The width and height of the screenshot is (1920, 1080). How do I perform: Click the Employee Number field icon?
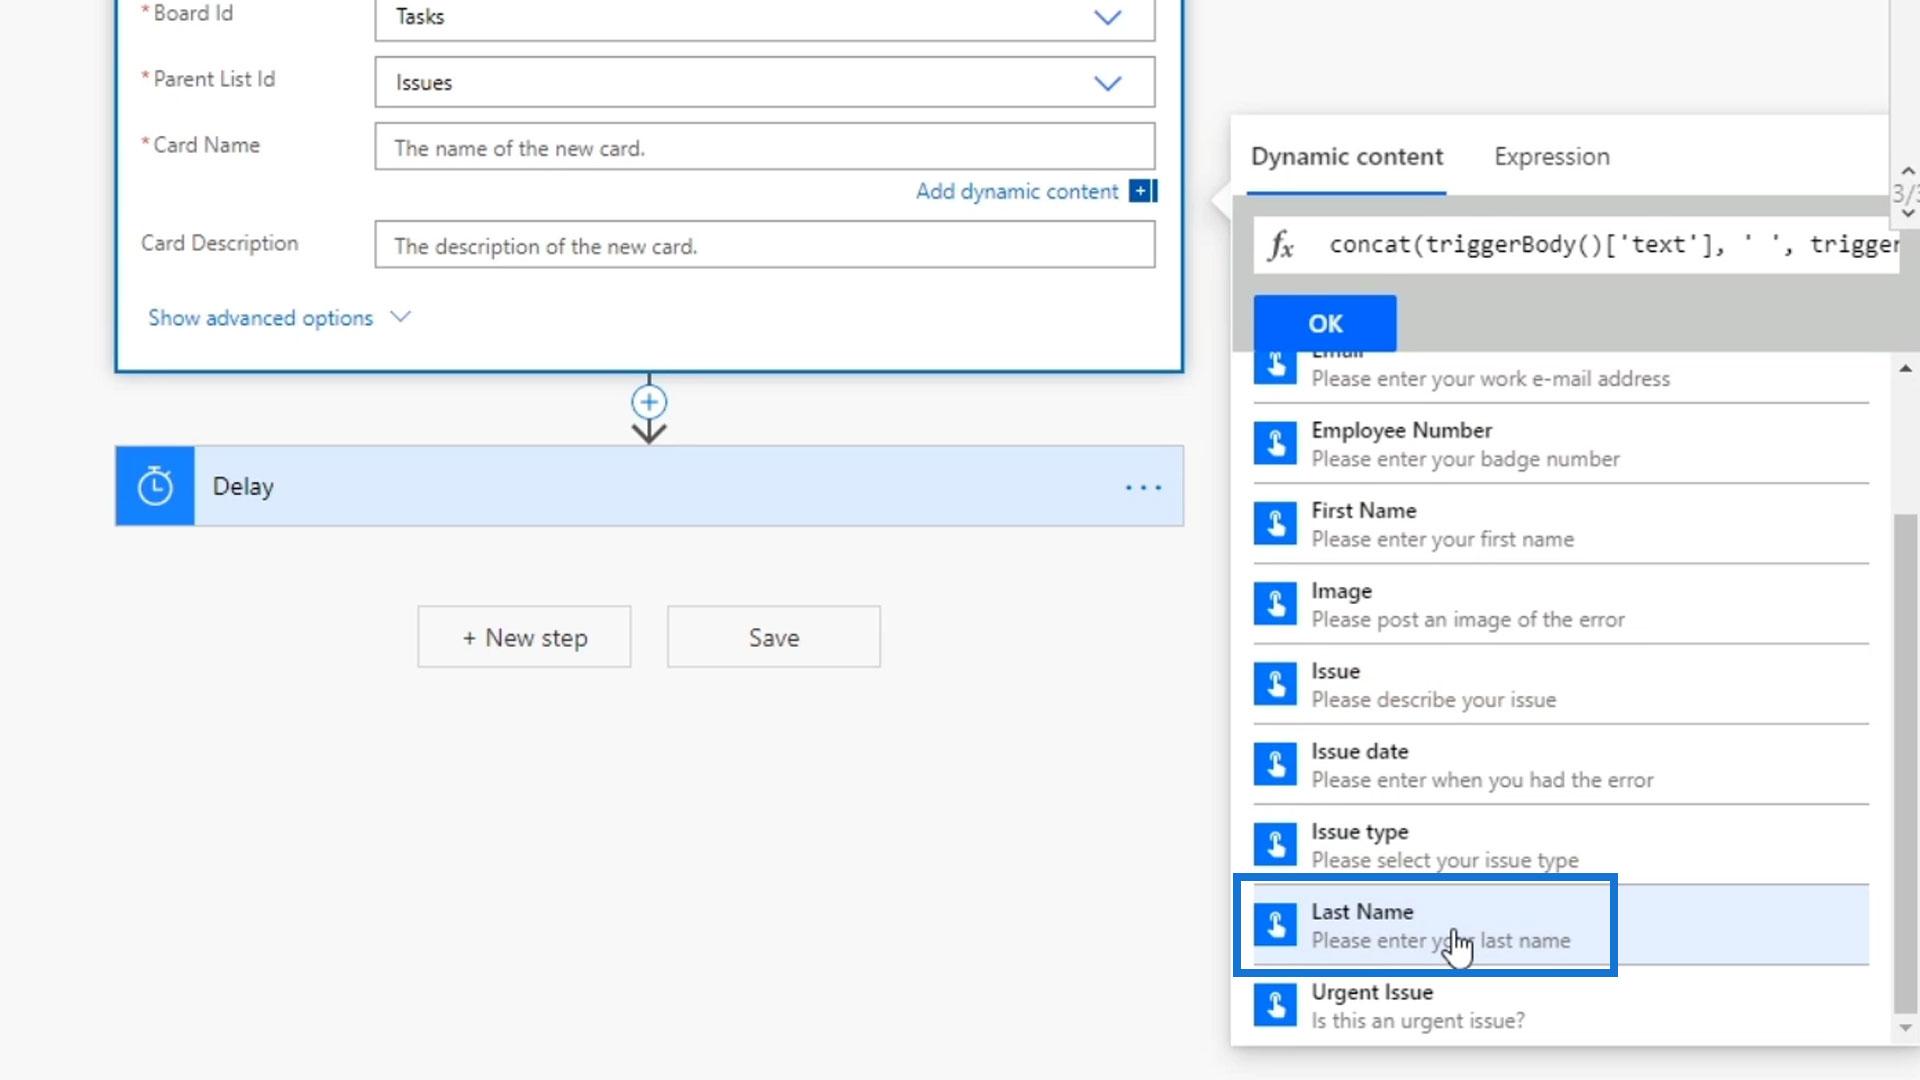(x=1275, y=444)
